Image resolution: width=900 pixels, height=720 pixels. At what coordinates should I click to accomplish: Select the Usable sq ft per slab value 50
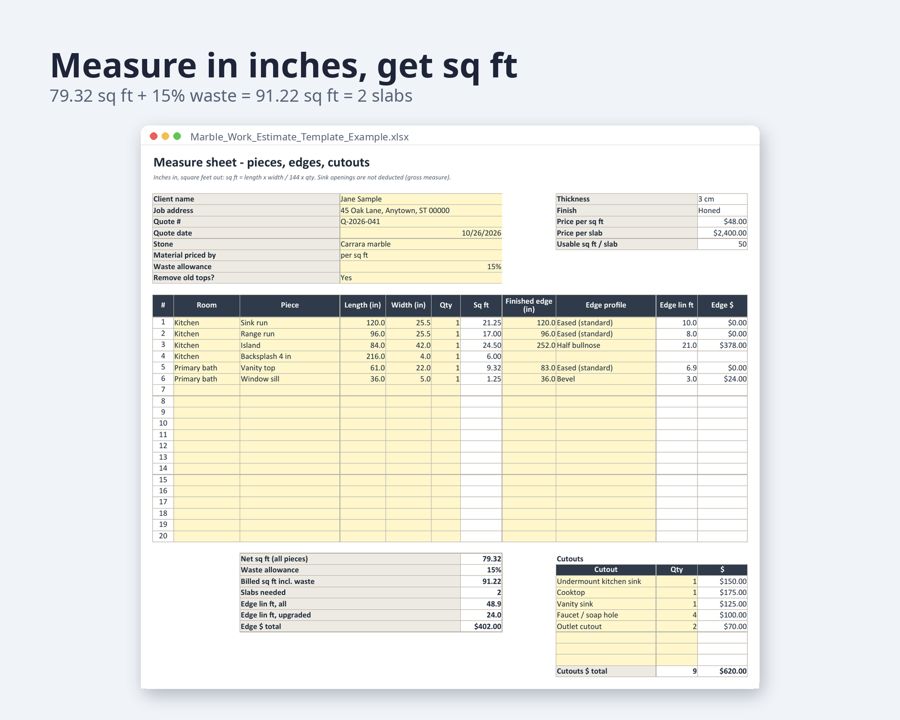click(722, 243)
